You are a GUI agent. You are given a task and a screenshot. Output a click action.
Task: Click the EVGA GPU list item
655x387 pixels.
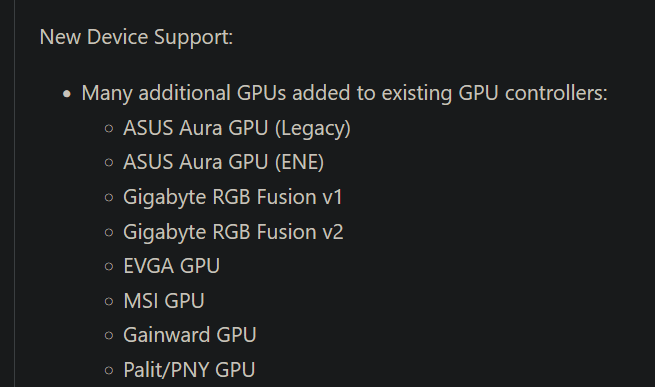coord(171,266)
